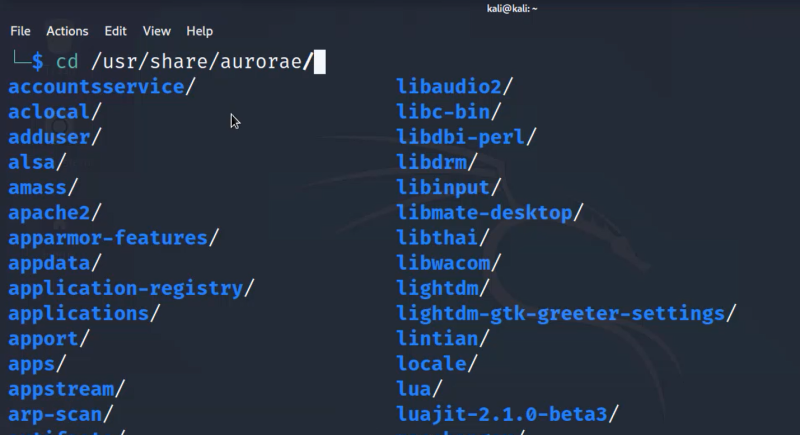Open the File menu
Viewport: 800px width, 435px height.
(20, 31)
